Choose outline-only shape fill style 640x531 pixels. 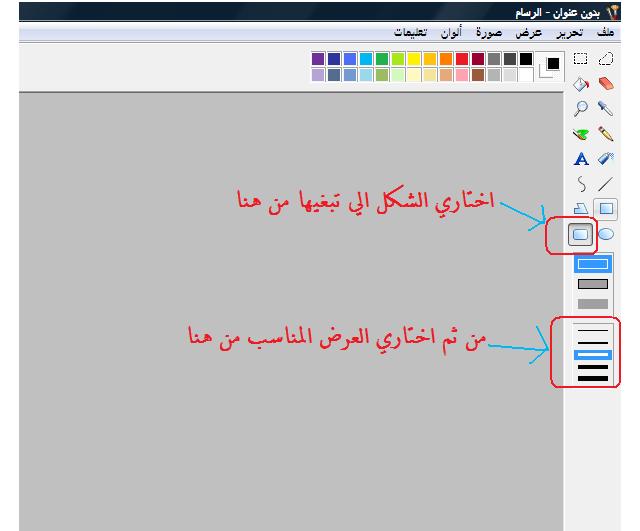pos(593,264)
